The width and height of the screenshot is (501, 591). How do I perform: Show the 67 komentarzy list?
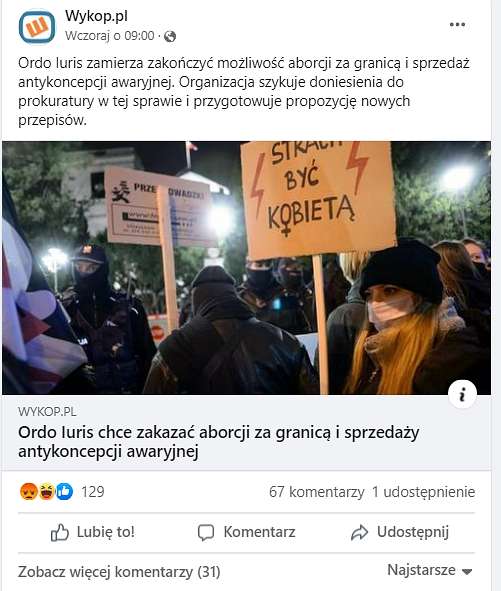click(x=317, y=492)
